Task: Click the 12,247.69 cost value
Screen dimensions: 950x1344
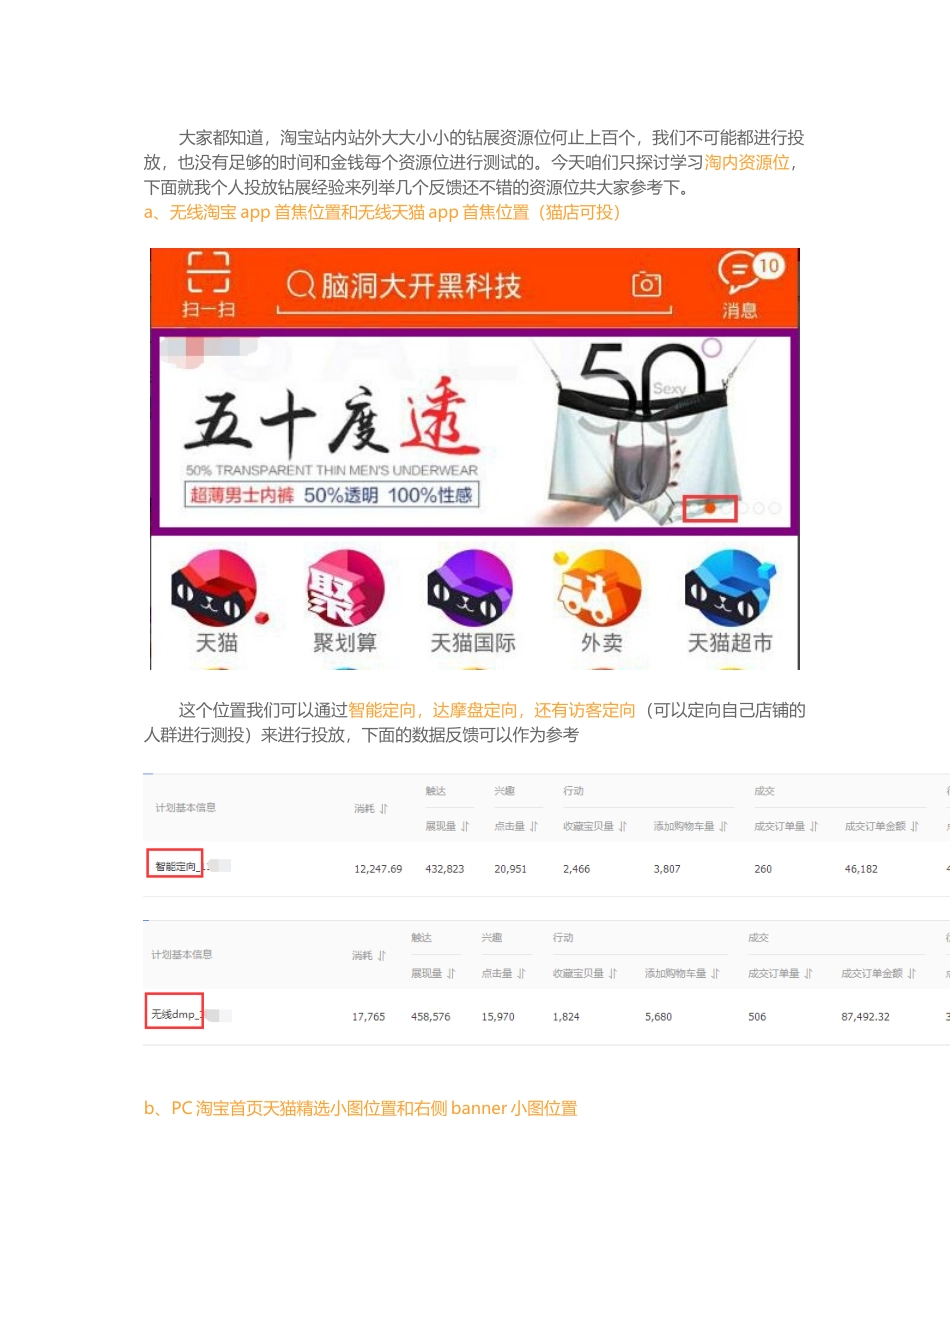Action: point(378,869)
